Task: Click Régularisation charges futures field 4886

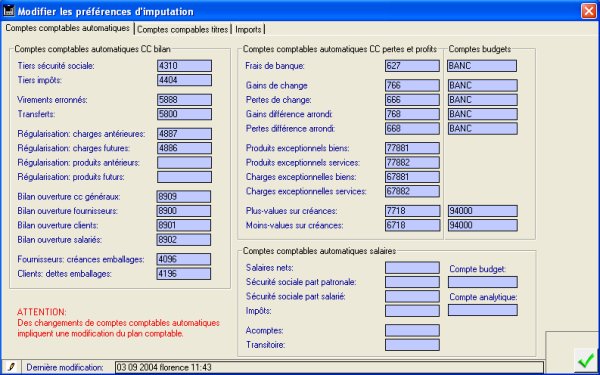Action: point(184,148)
